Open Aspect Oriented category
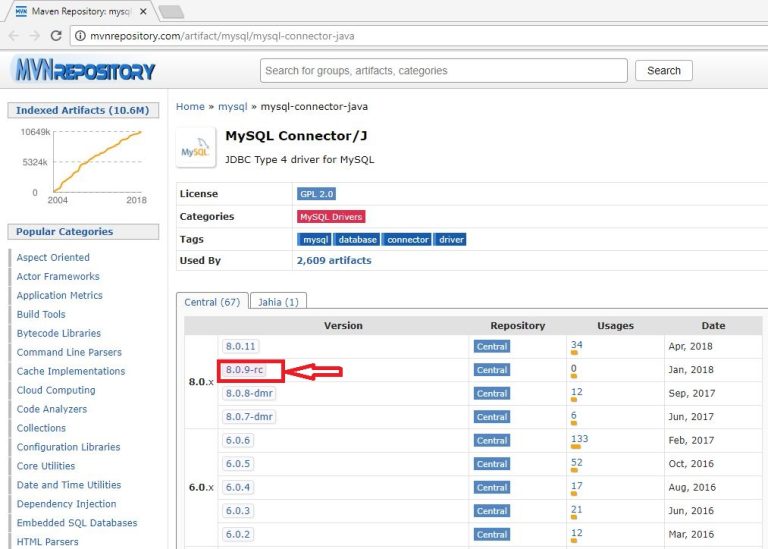This screenshot has width=768, height=549. [53, 257]
